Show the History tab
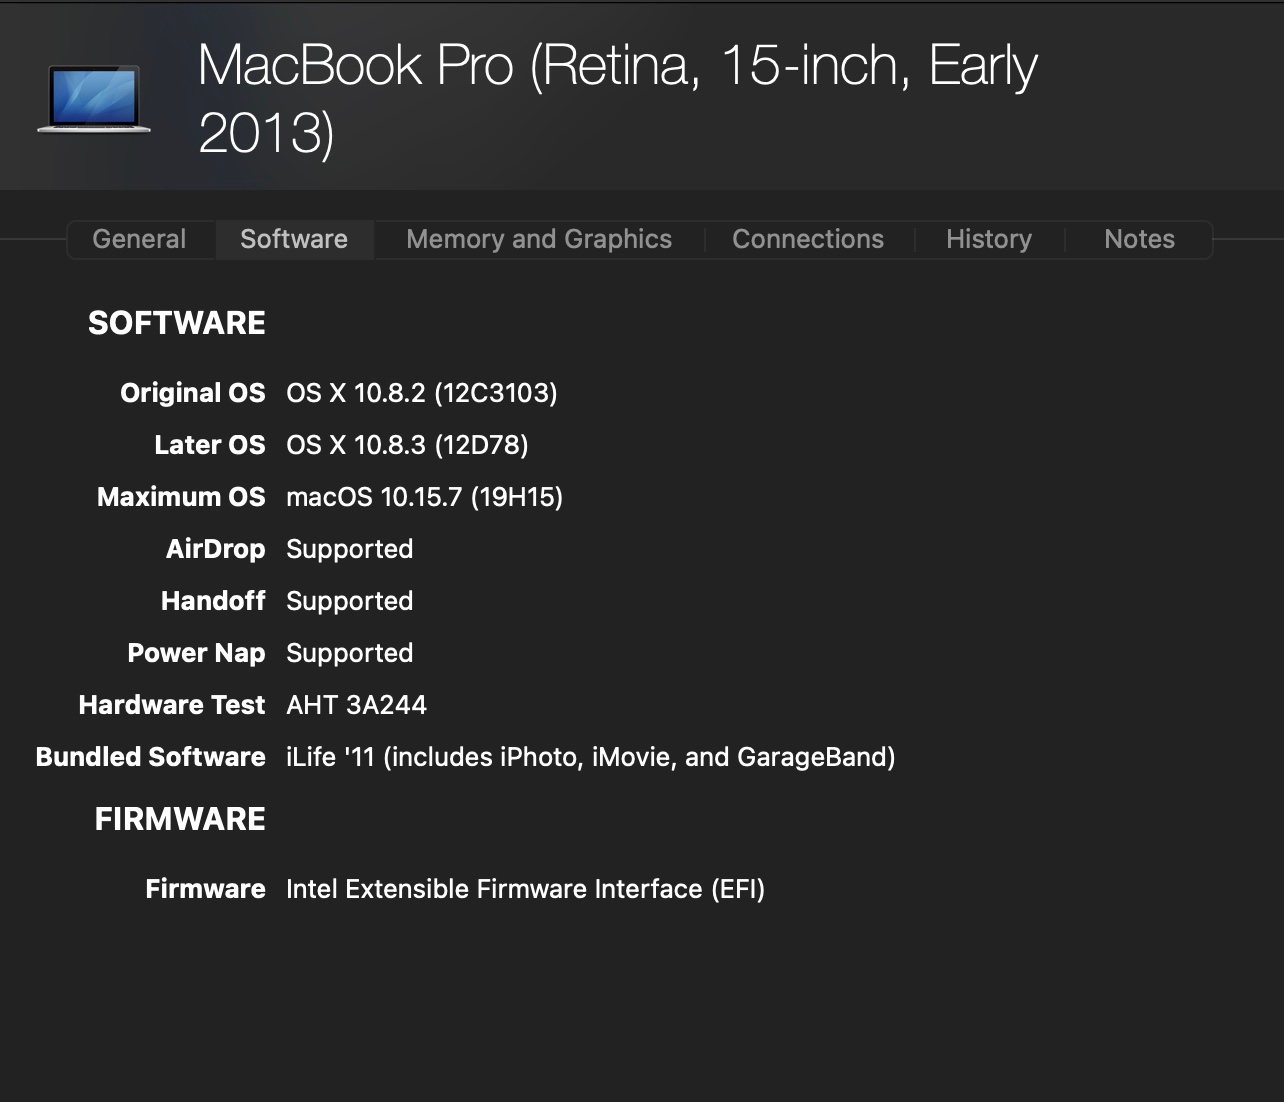The width and height of the screenshot is (1284, 1102). point(989,239)
